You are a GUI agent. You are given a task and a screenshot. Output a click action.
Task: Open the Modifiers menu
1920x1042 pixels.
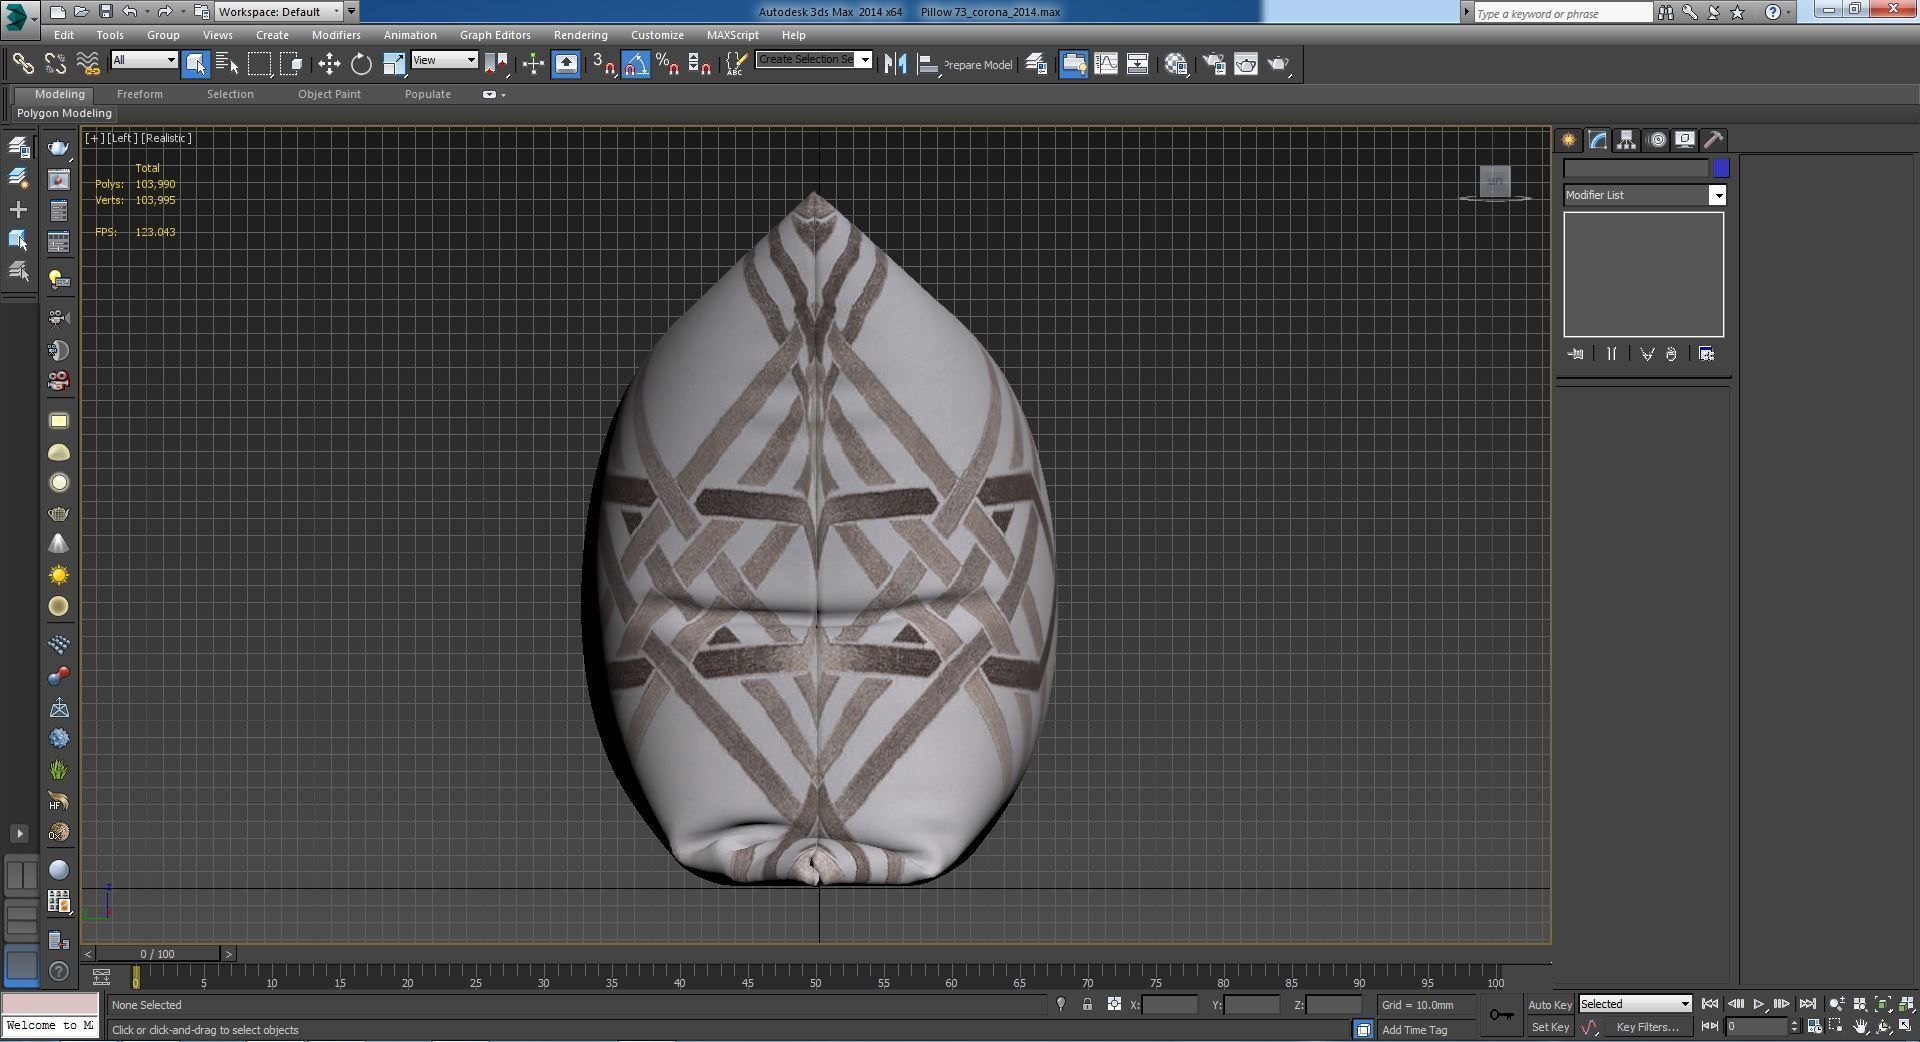[x=336, y=35]
